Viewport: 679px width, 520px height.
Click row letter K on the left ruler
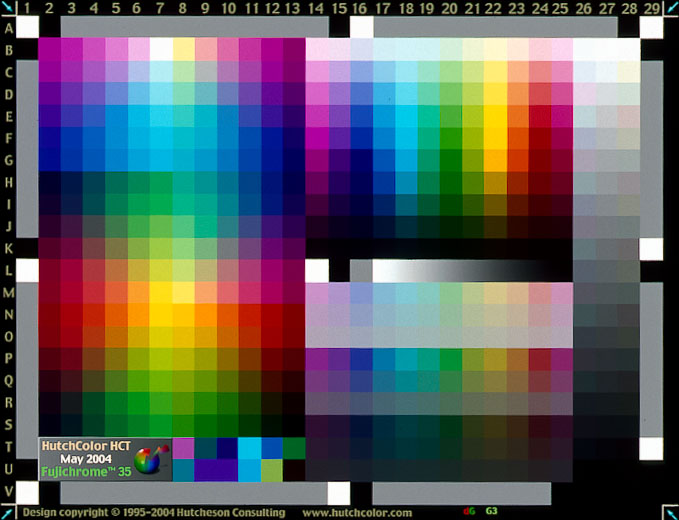coord(8,249)
